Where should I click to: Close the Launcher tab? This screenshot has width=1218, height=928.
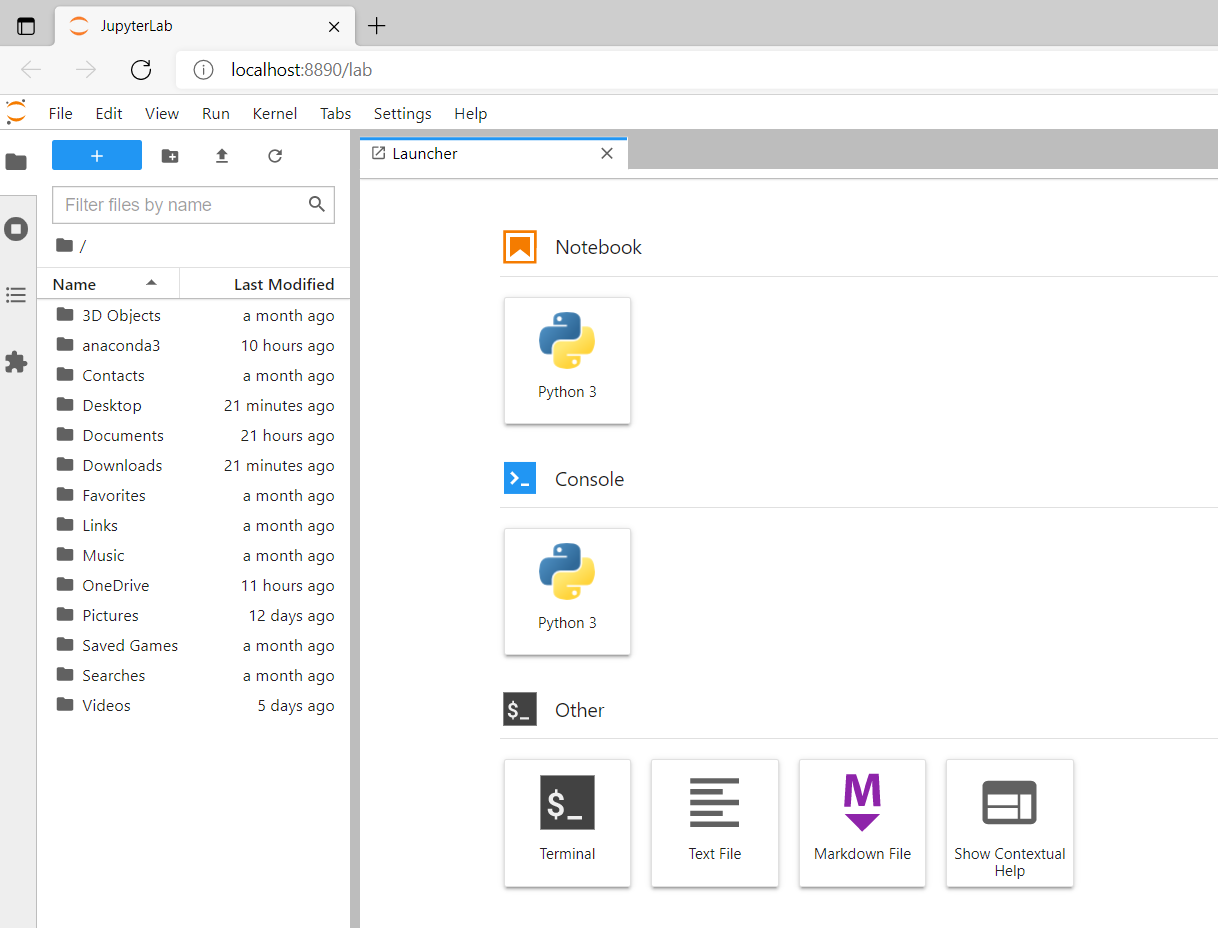point(606,154)
